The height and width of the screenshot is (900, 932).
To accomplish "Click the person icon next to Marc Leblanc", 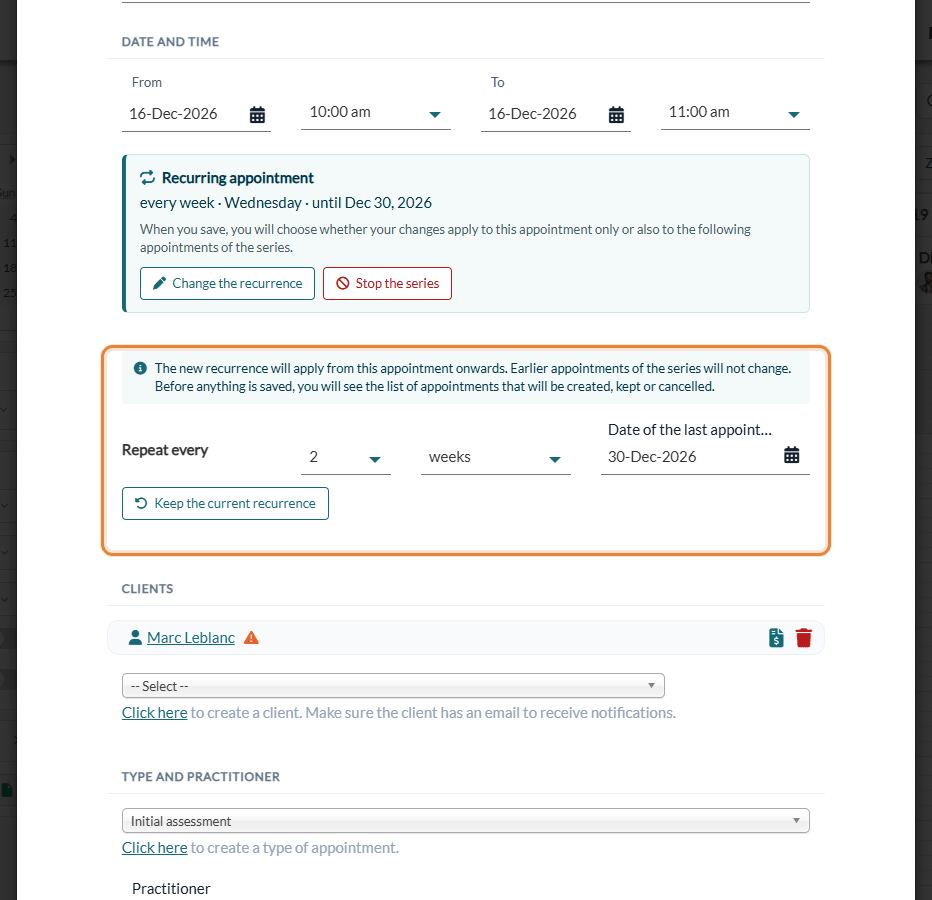I will [135, 637].
